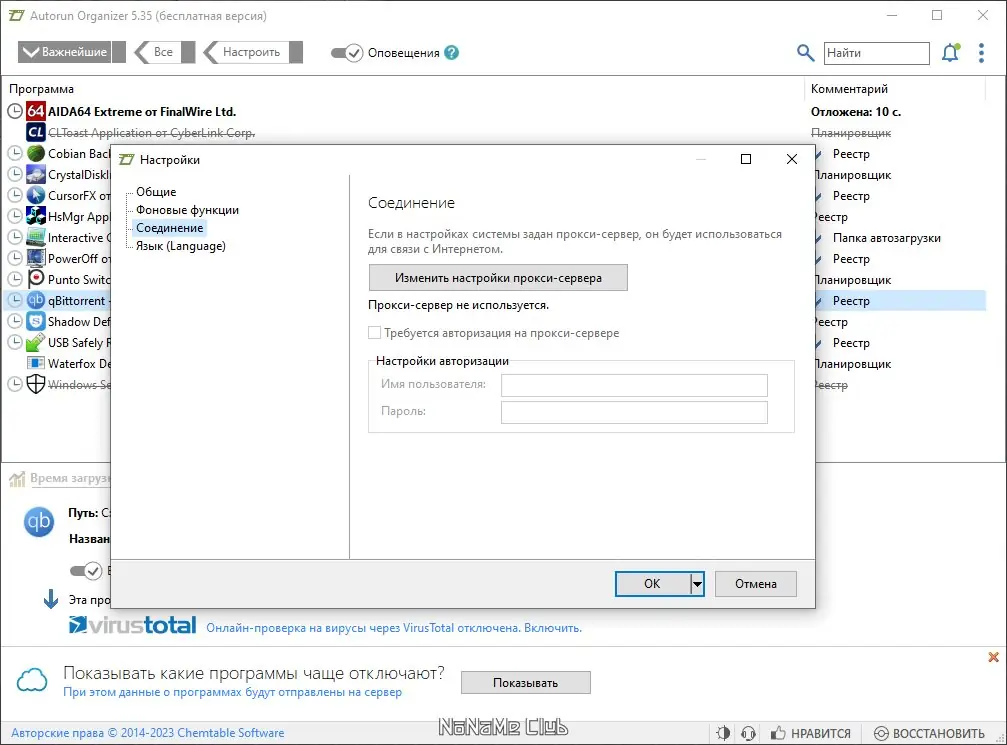Screen dimensions: 1007x745
Task: Click the delay clock icon beside Cobian Backup
Action: [15, 153]
